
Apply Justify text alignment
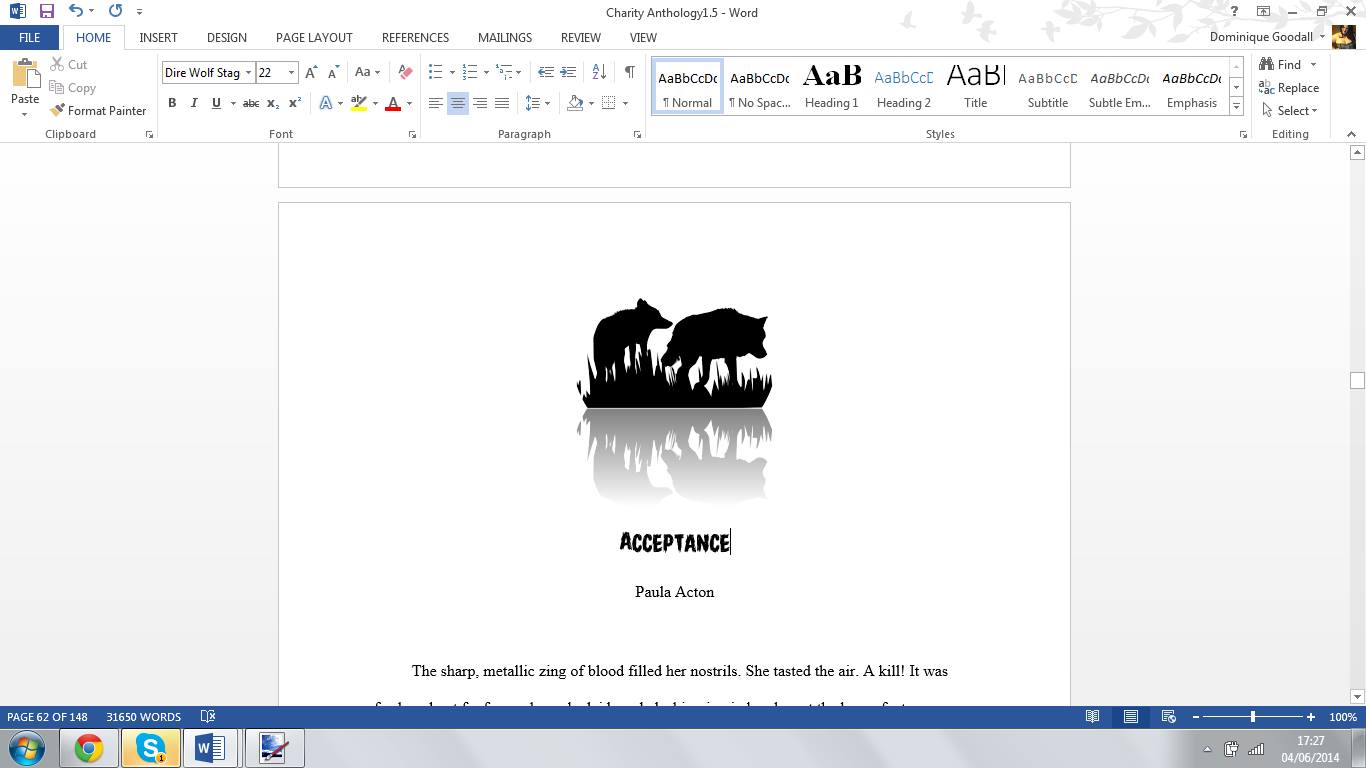coord(502,103)
